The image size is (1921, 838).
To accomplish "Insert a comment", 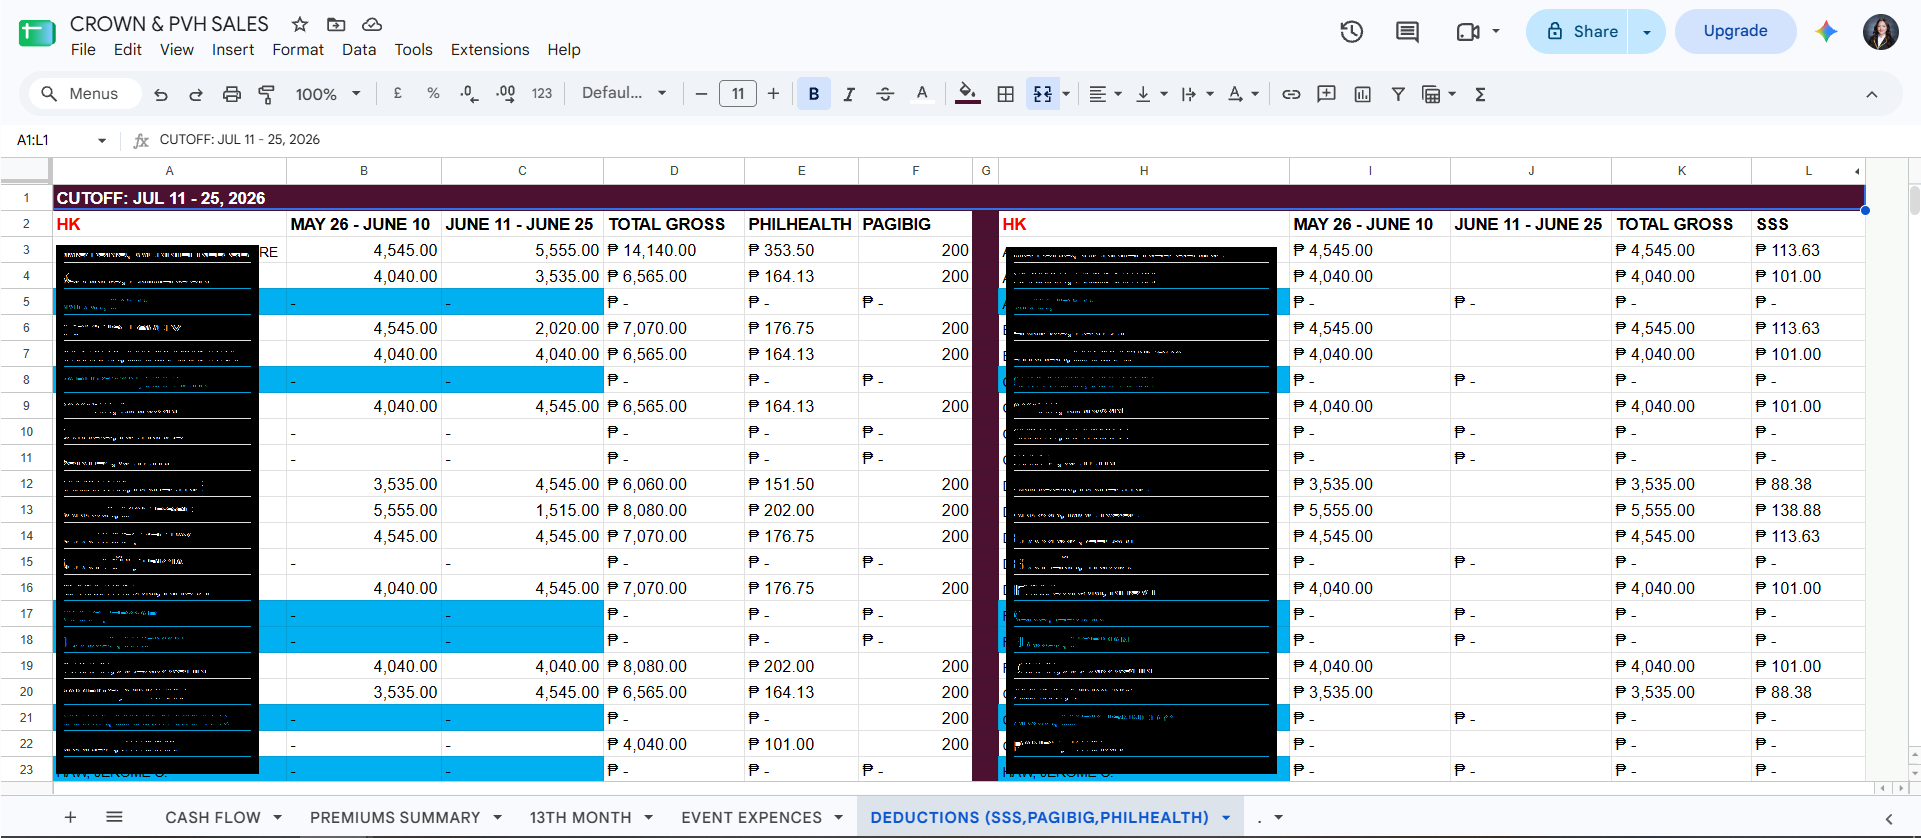I will [x=1327, y=94].
